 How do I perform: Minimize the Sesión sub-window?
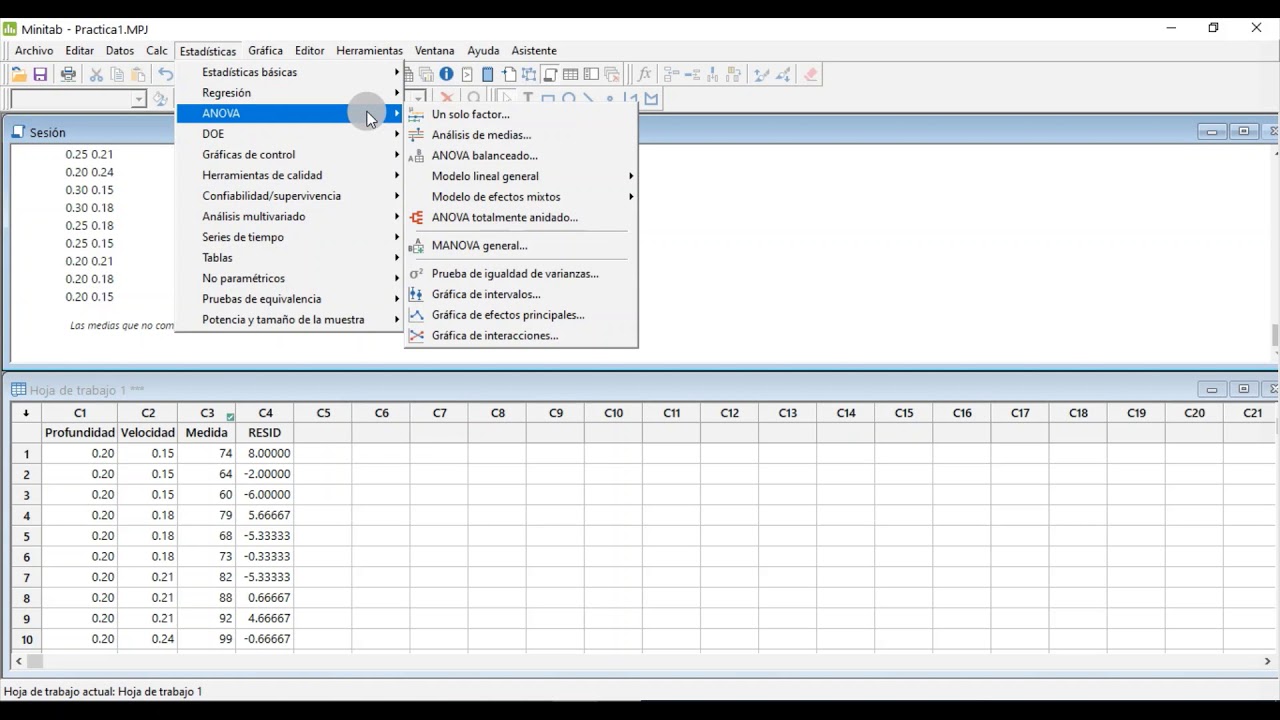click(1212, 132)
